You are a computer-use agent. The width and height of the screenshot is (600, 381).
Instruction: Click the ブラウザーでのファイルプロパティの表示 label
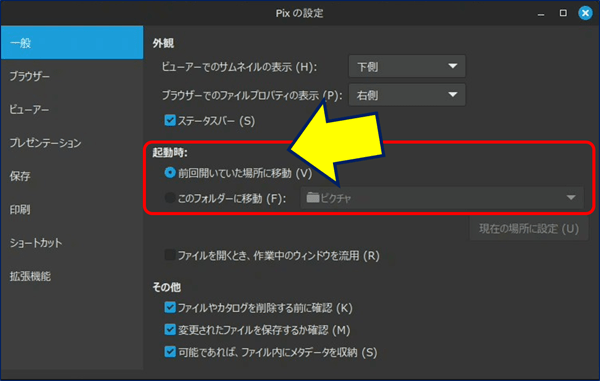tap(252, 95)
